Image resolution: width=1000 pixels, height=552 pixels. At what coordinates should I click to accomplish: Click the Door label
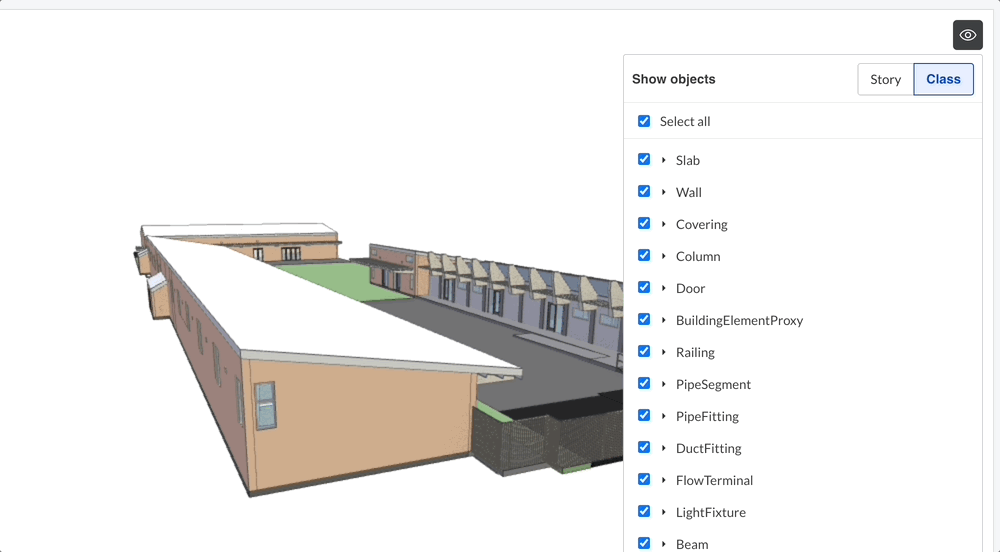[x=690, y=289]
